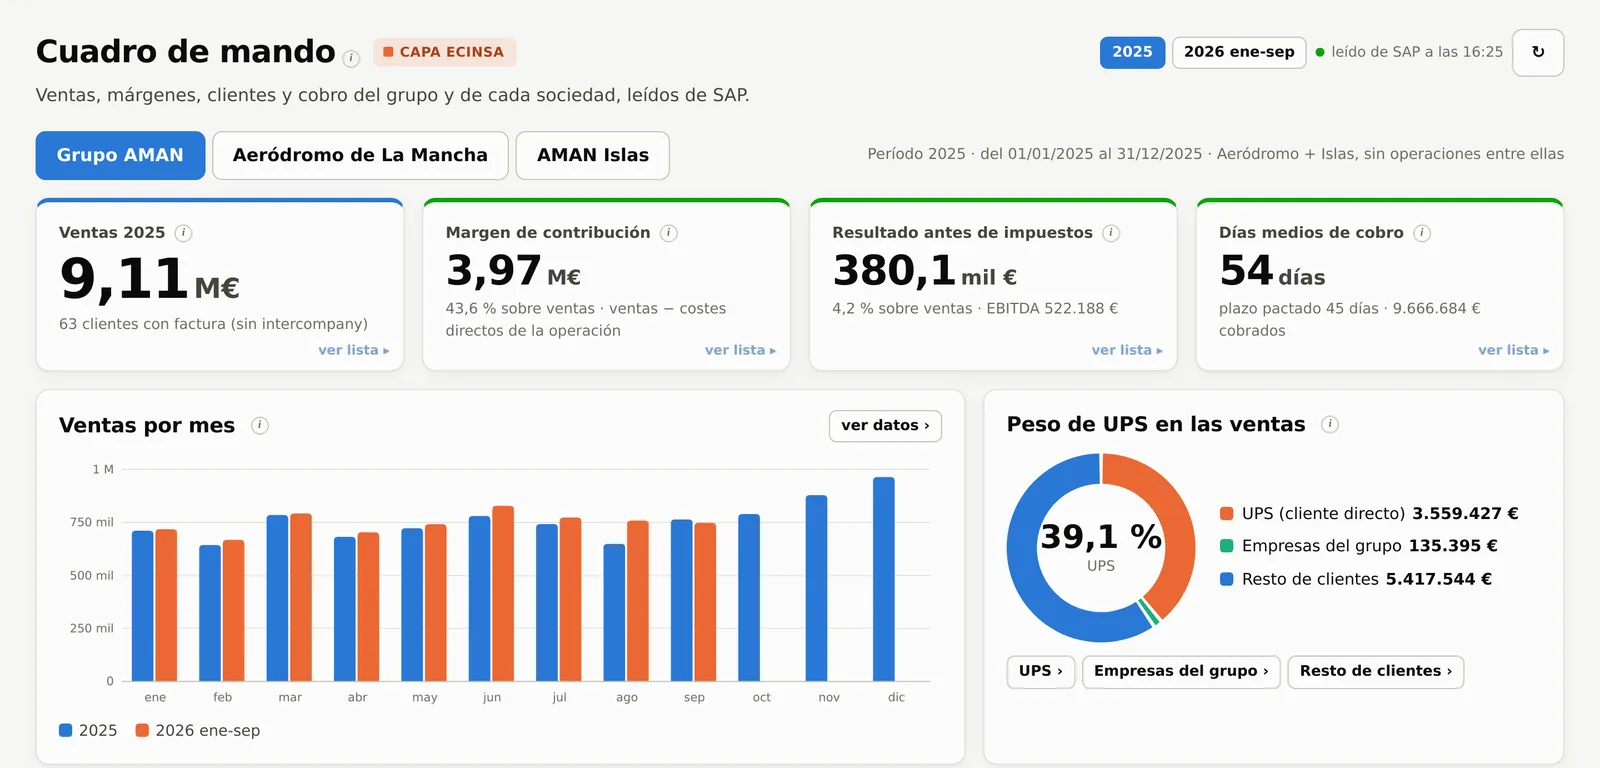Select the 2025 period toggle
Screen dimensions: 1600x768
click(1132, 52)
